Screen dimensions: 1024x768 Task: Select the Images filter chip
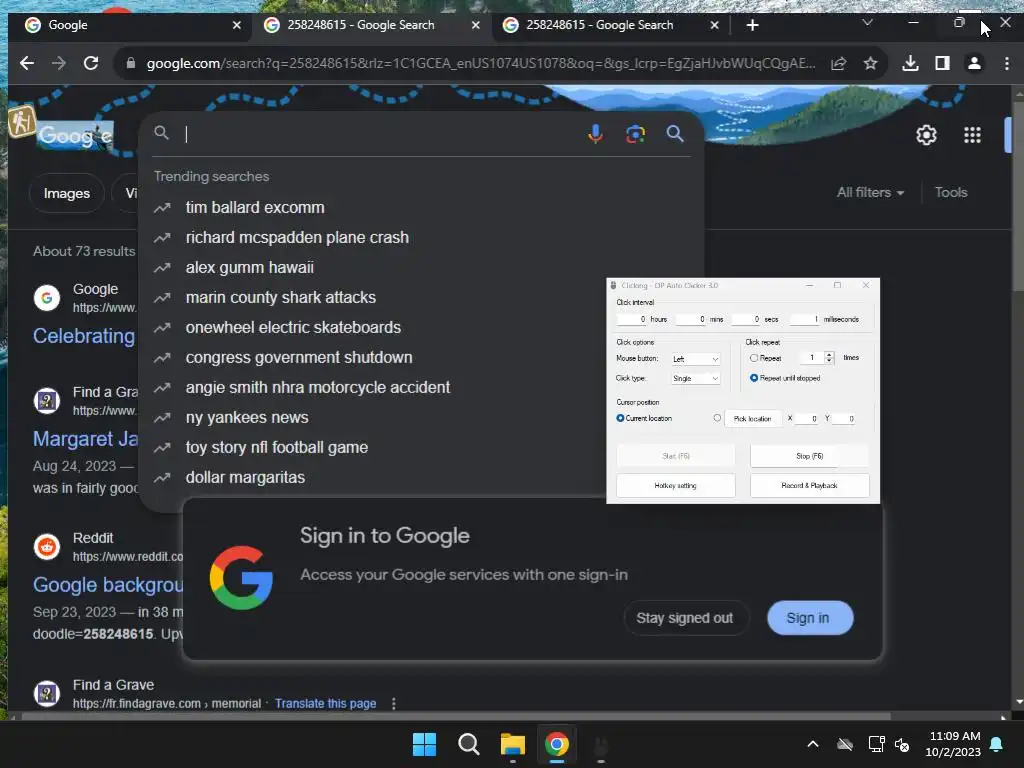67,193
